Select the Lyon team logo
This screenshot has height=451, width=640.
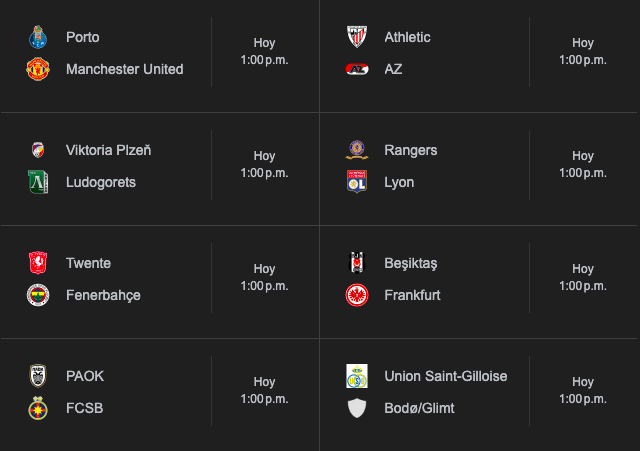(357, 183)
